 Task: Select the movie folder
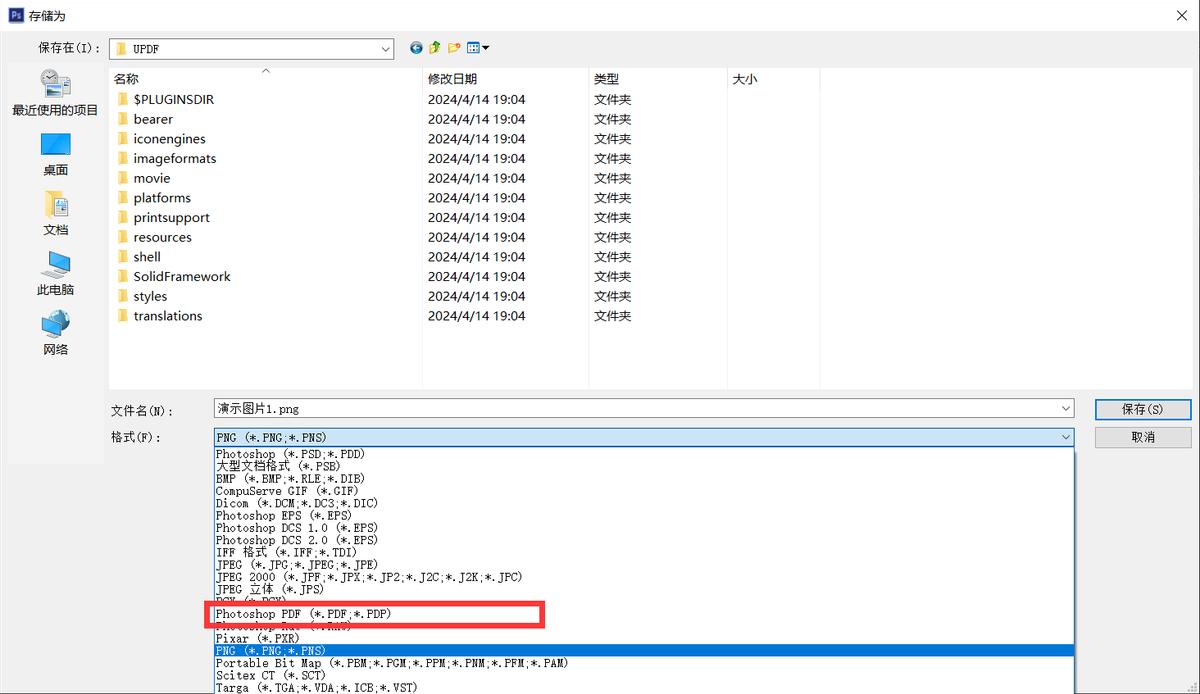tap(142, 178)
